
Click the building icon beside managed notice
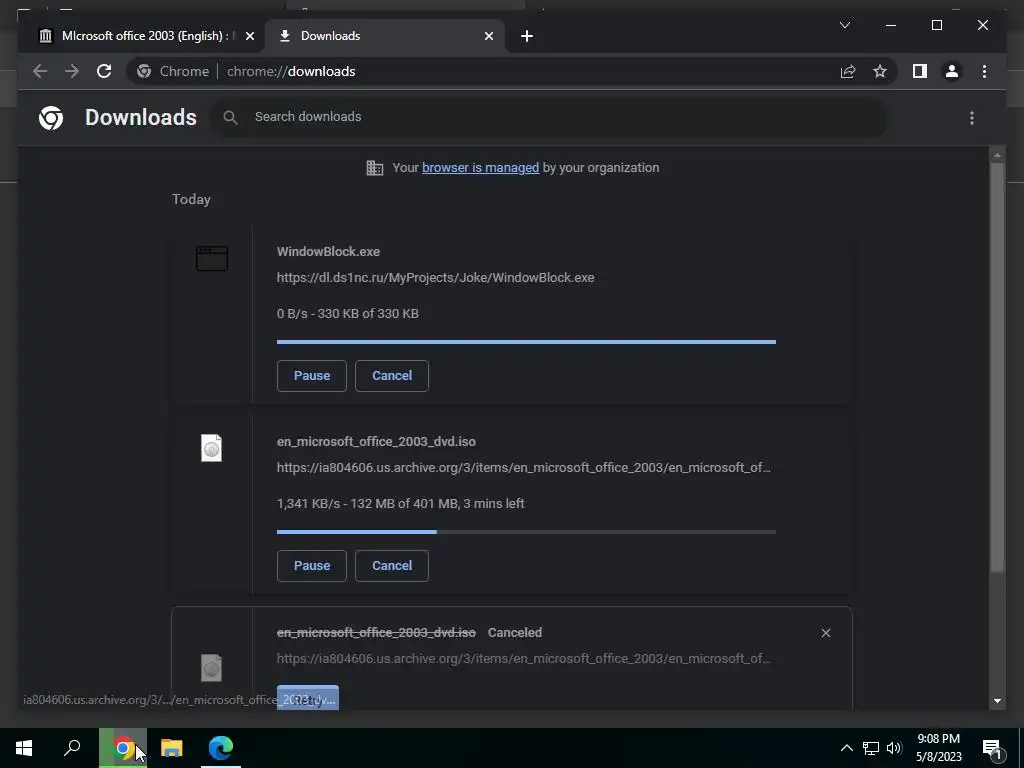click(x=374, y=168)
